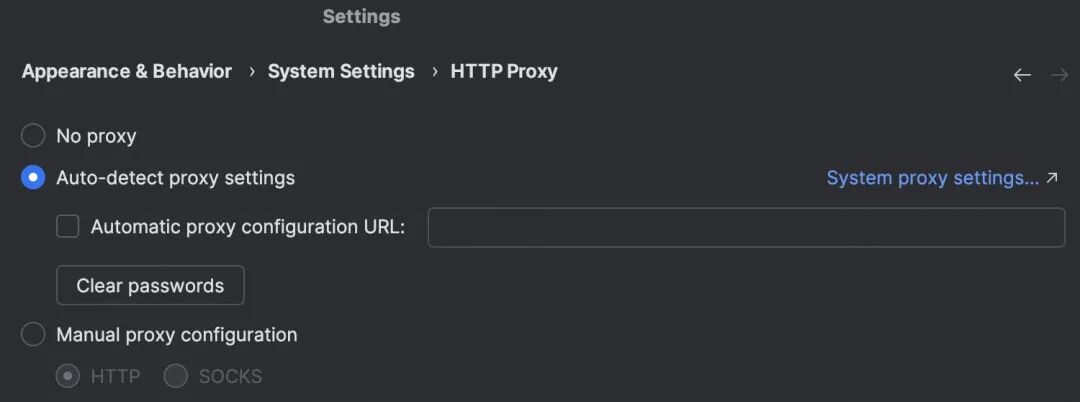Click the external-link arrow beside System proxy settings

(x=1052, y=178)
